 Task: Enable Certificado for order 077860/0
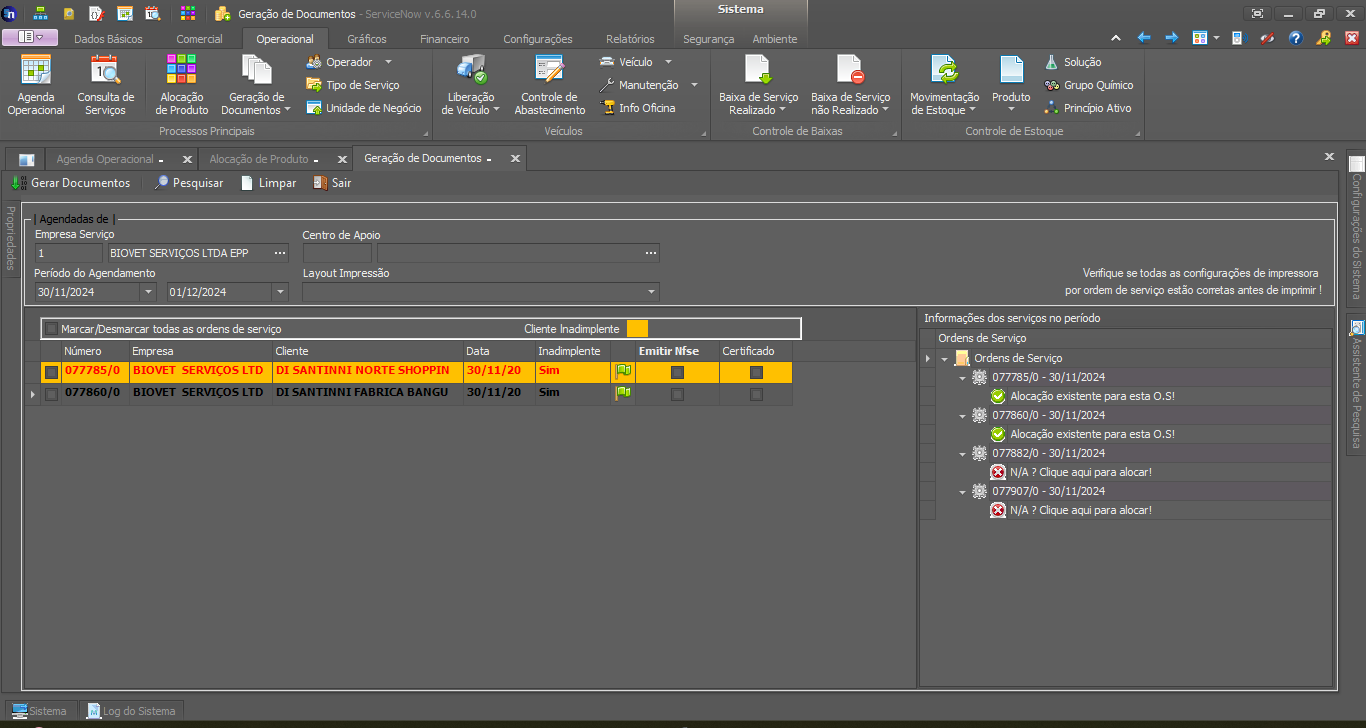[756, 394]
